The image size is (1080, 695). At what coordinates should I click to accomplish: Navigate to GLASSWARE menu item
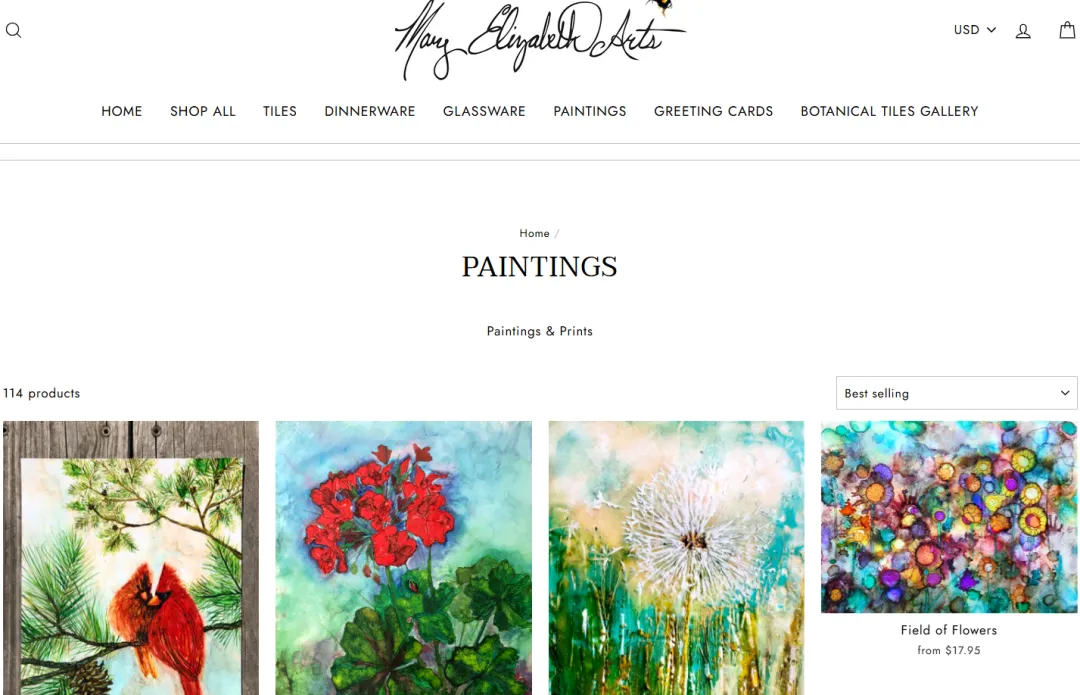pyautogui.click(x=484, y=112)
